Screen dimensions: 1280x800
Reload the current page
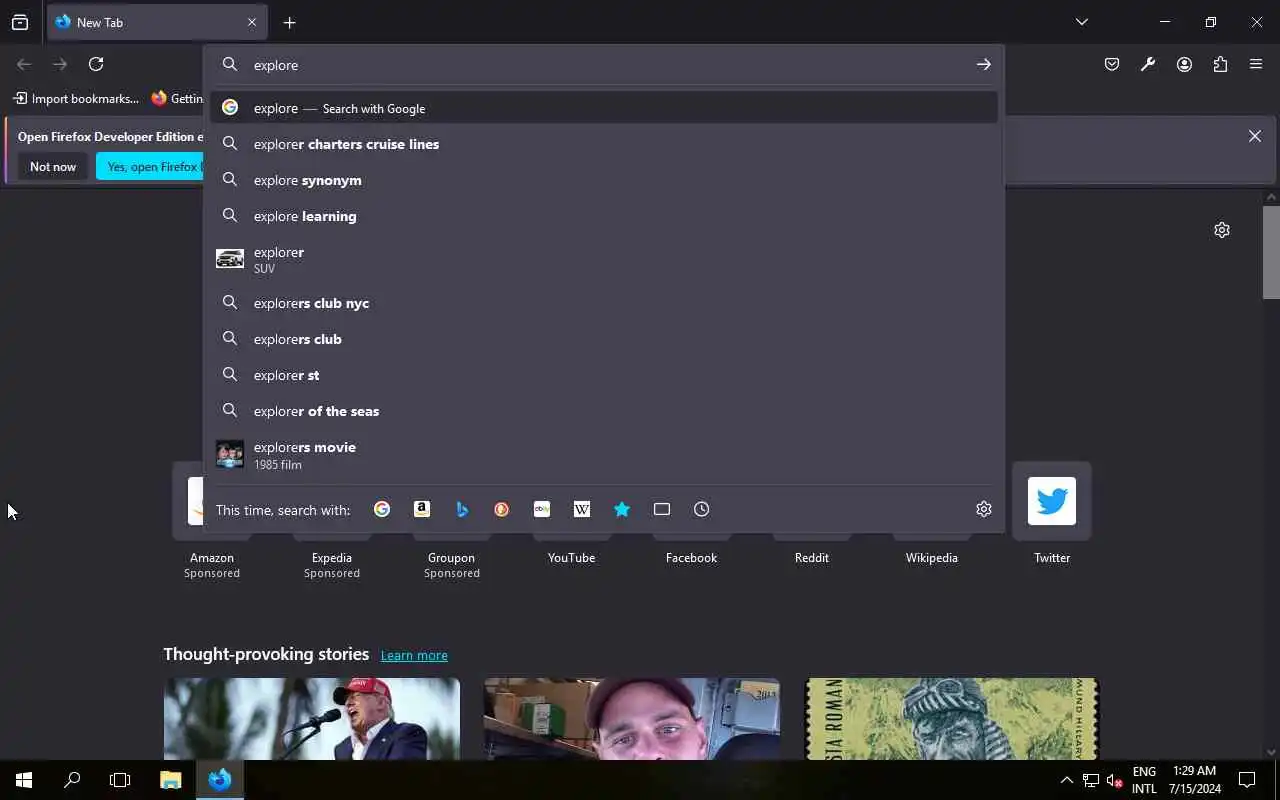96,64
